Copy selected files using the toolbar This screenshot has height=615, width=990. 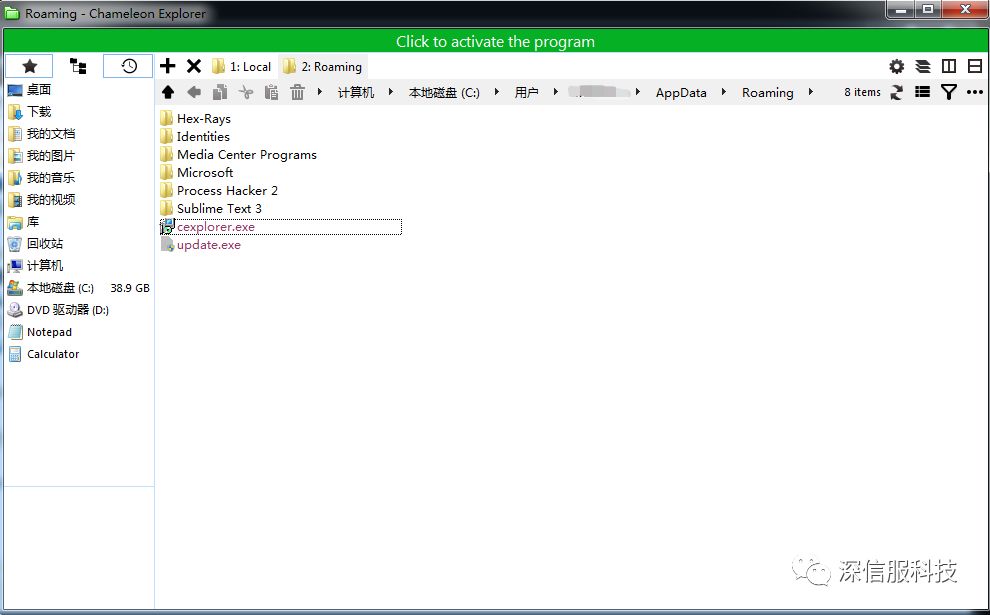pos(220,92)
